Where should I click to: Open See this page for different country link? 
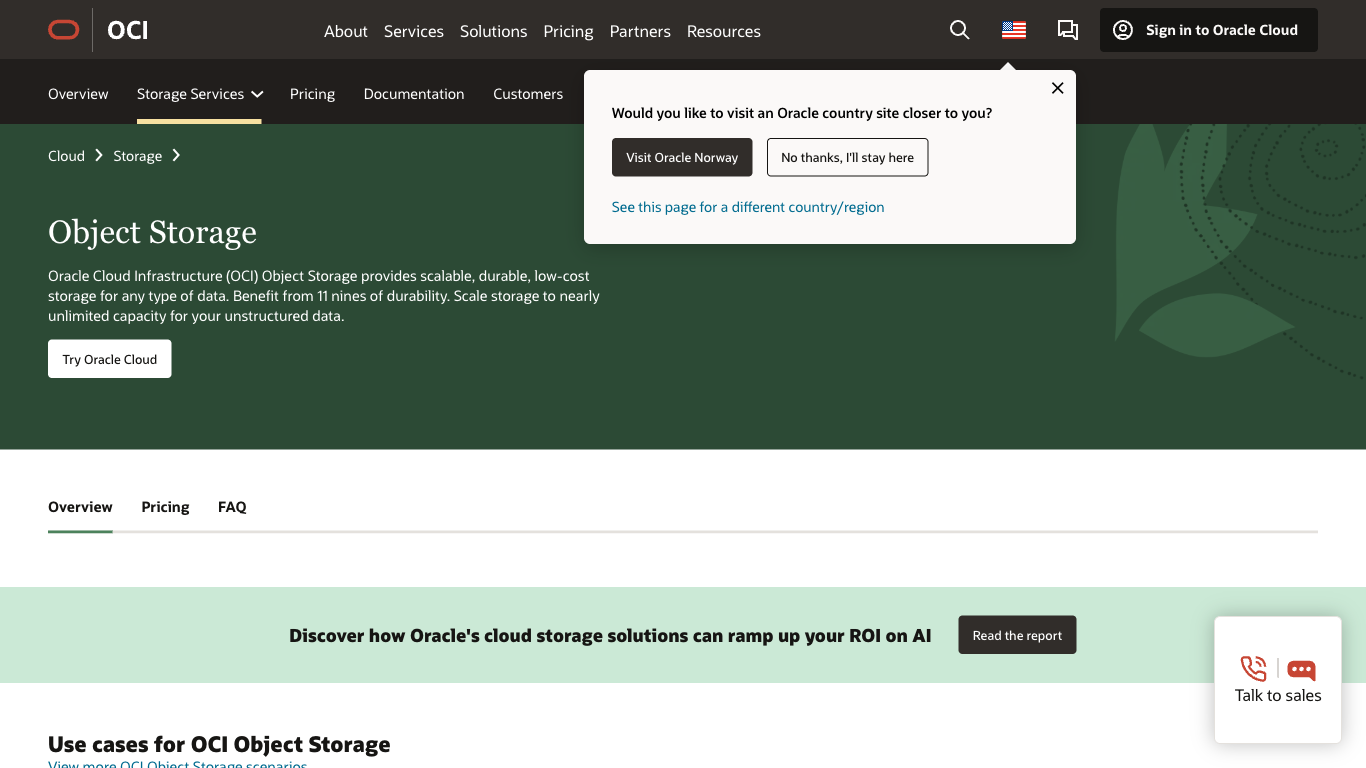pyautogui.click(x=747, y=207)
